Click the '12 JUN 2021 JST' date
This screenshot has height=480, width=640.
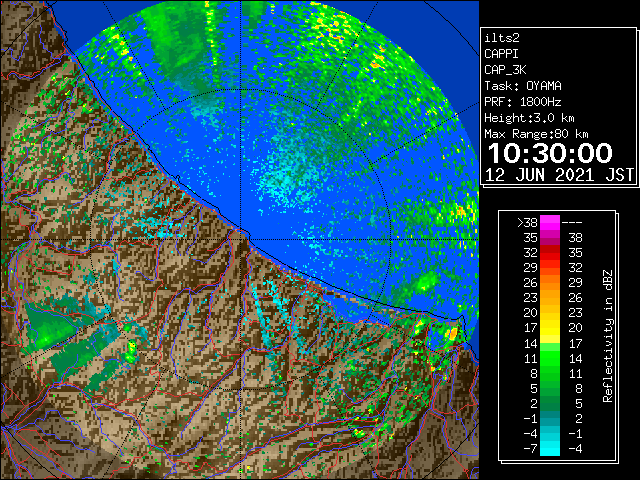[x=560, y=175]
